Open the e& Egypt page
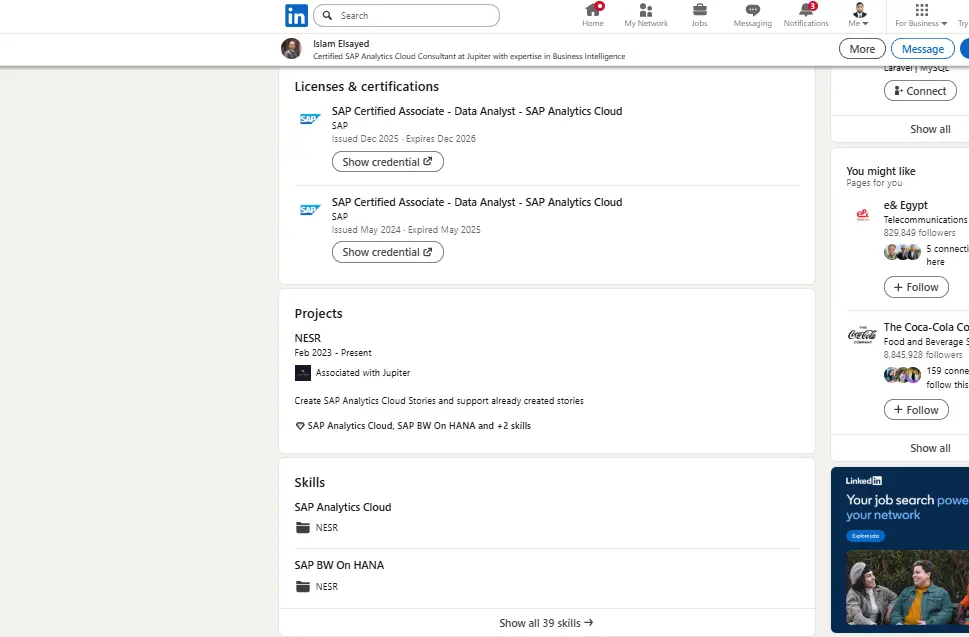This screenshot has width=969, height=637. pyautogui.click(x=905, y=205)
